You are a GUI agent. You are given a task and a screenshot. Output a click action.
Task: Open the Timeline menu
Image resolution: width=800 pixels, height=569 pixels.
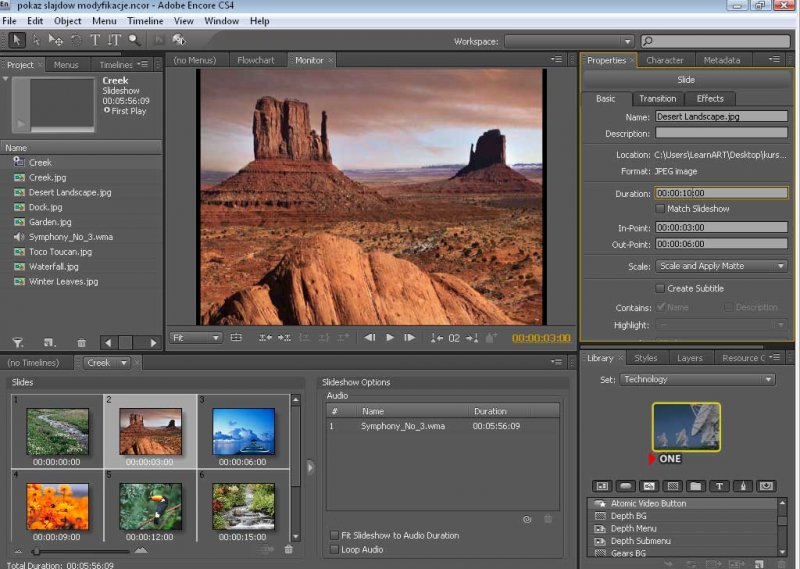click(145, 20)
